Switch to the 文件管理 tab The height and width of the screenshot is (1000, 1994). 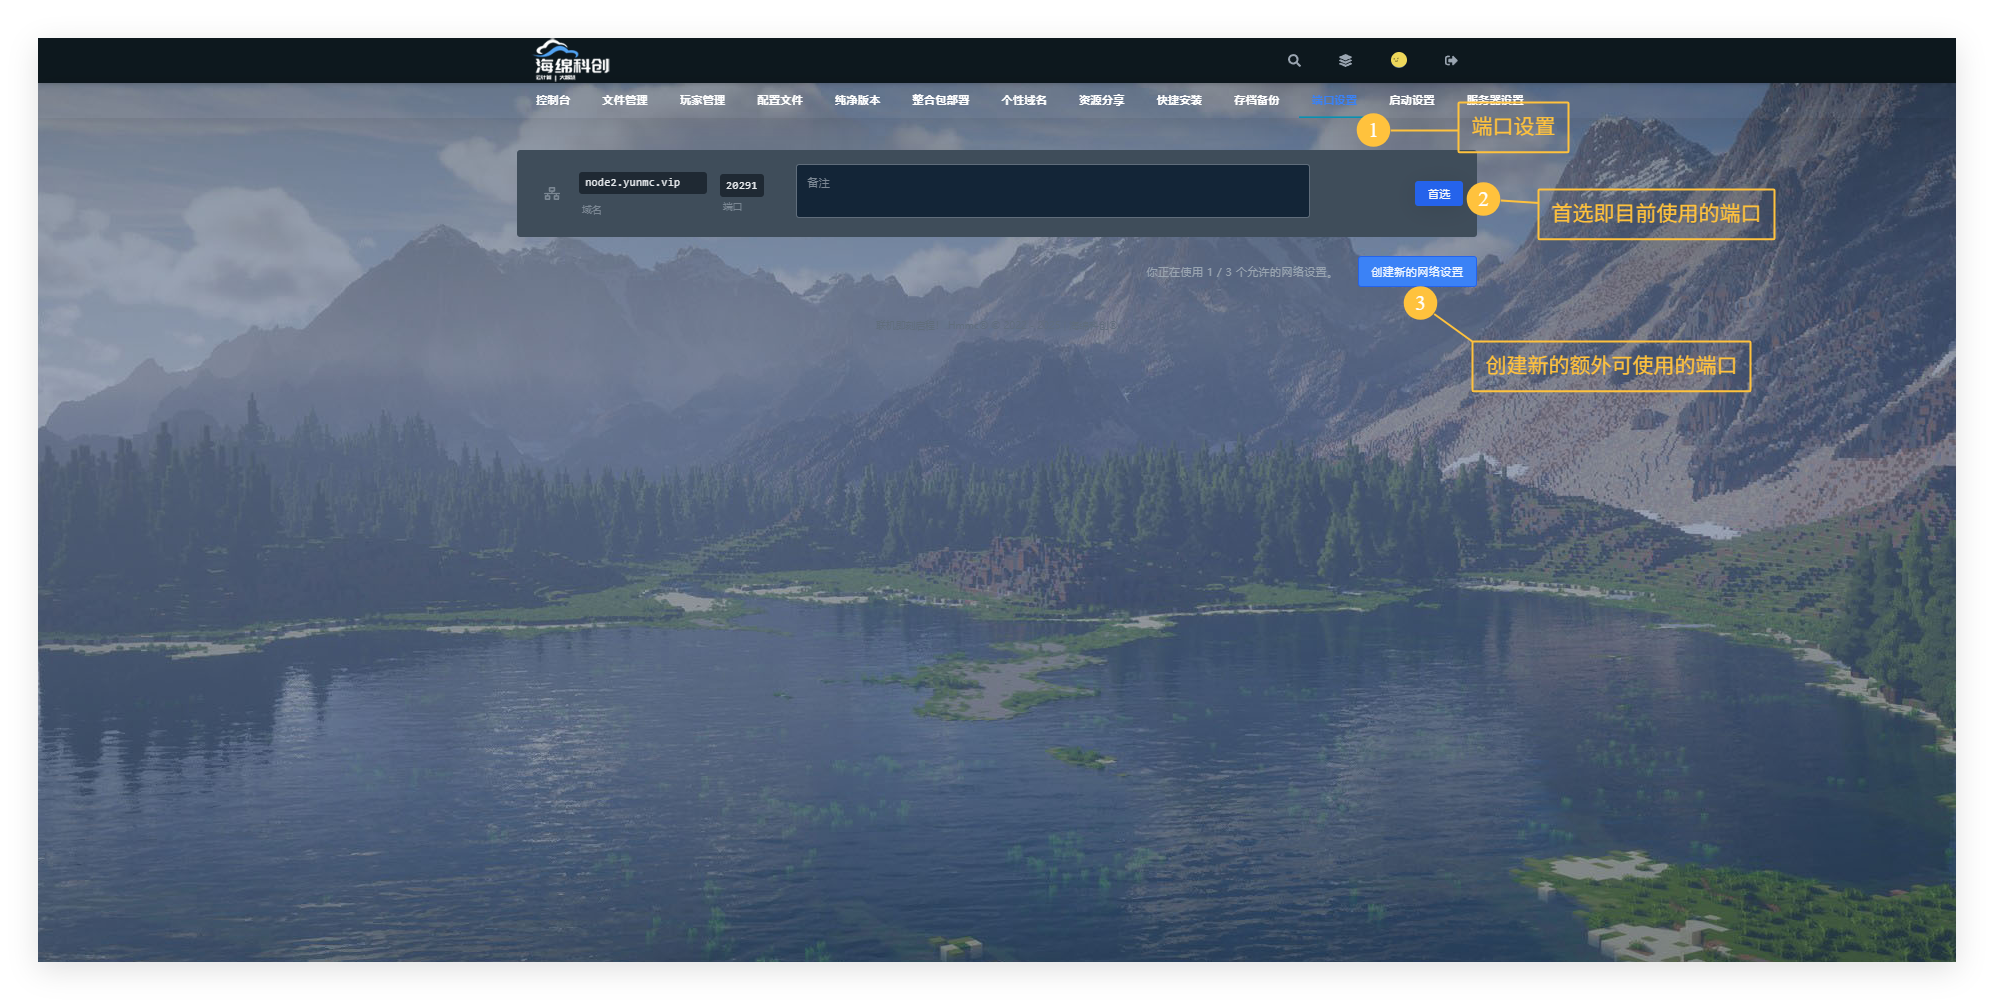coord(624,100)
